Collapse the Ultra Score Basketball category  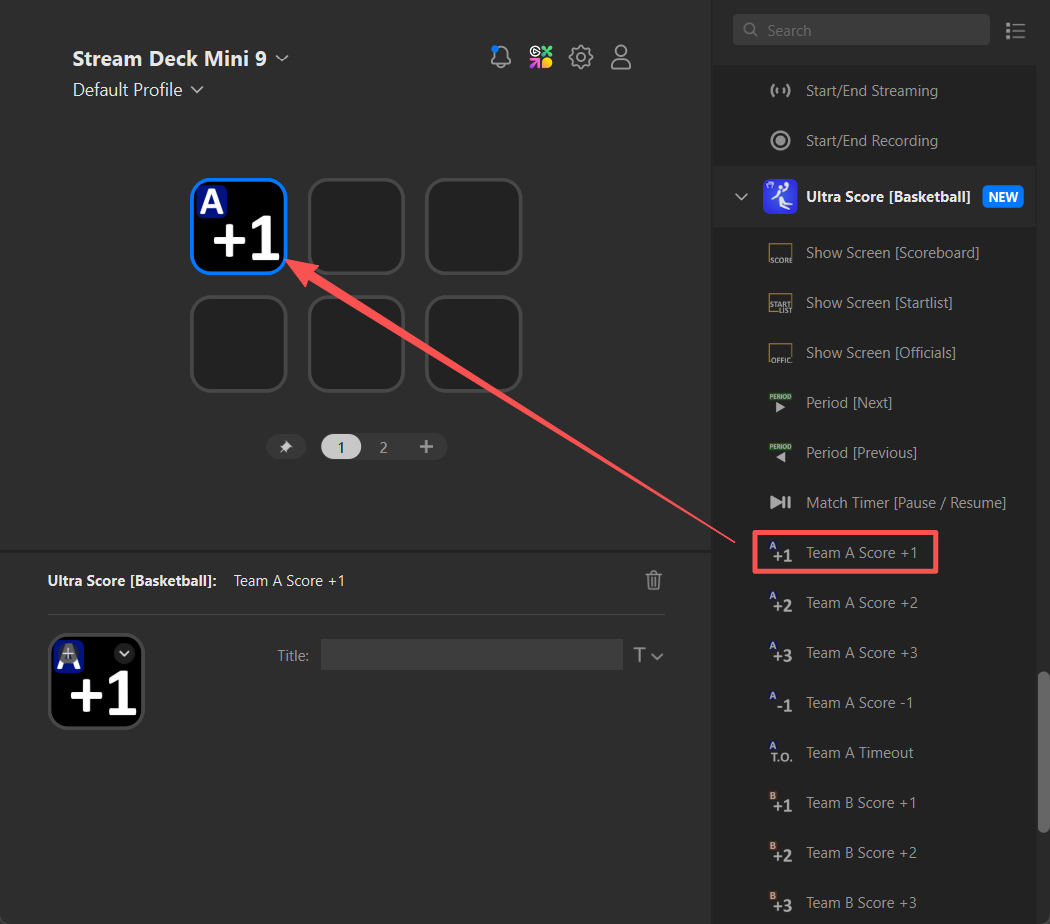pyautogui.click(x=740, y=196)
